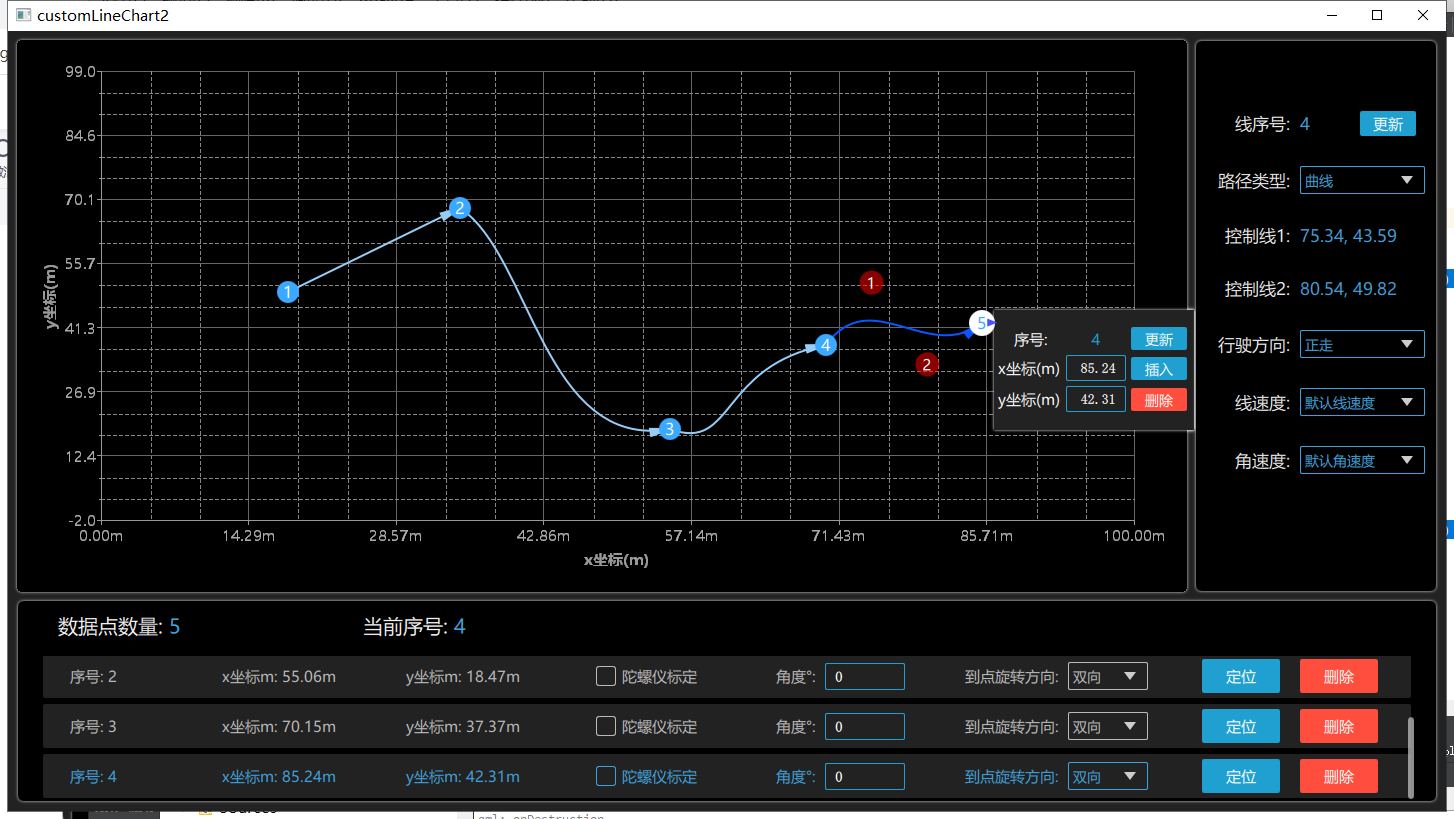Click red control point 2 below marker 5

click(926, 364)
